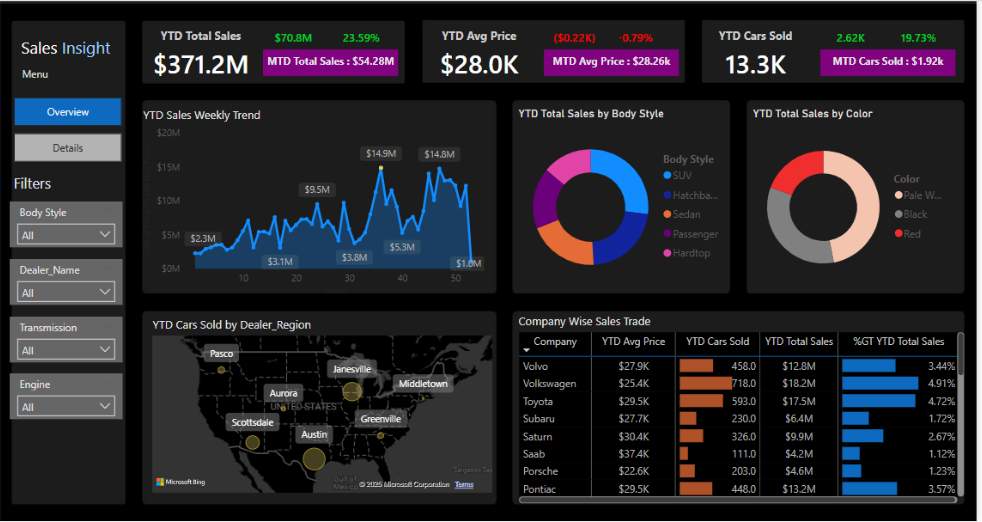This screenshot has width=982, height=522.
Task: Sort table by YTD Avg Price header
Action: click(634, 342)
